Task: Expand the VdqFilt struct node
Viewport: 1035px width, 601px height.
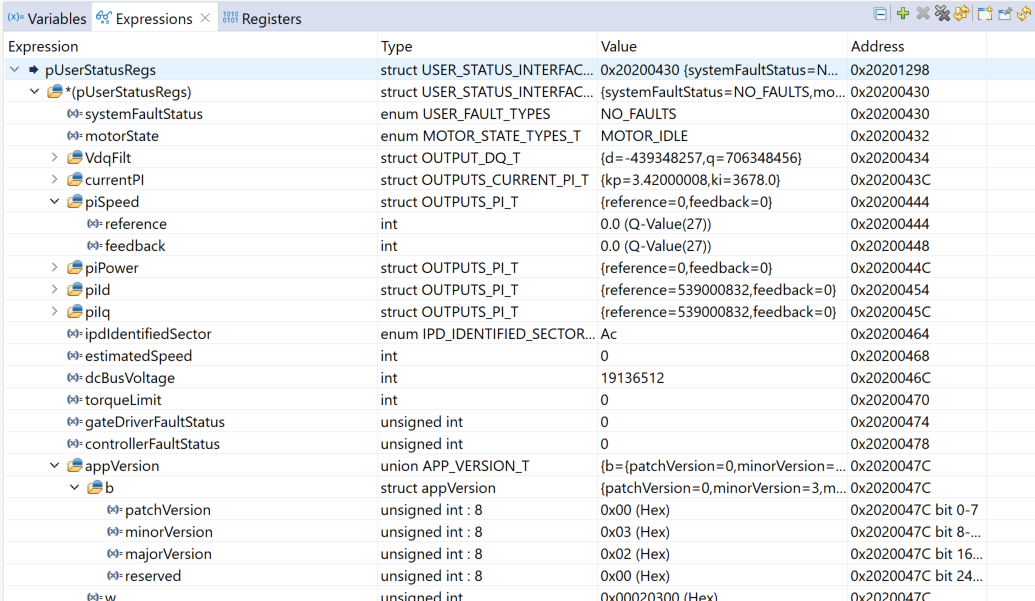Action: 55,158
